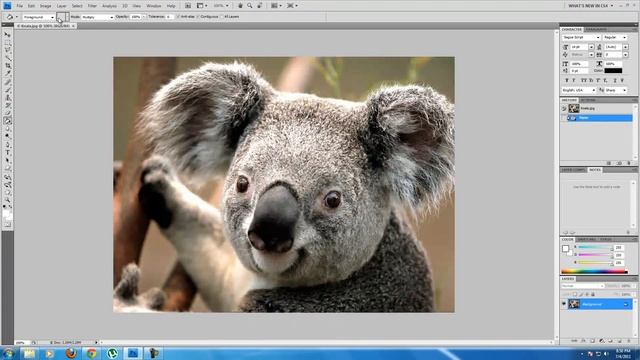Open the layer blend mode dropdown

pos(583,286)
